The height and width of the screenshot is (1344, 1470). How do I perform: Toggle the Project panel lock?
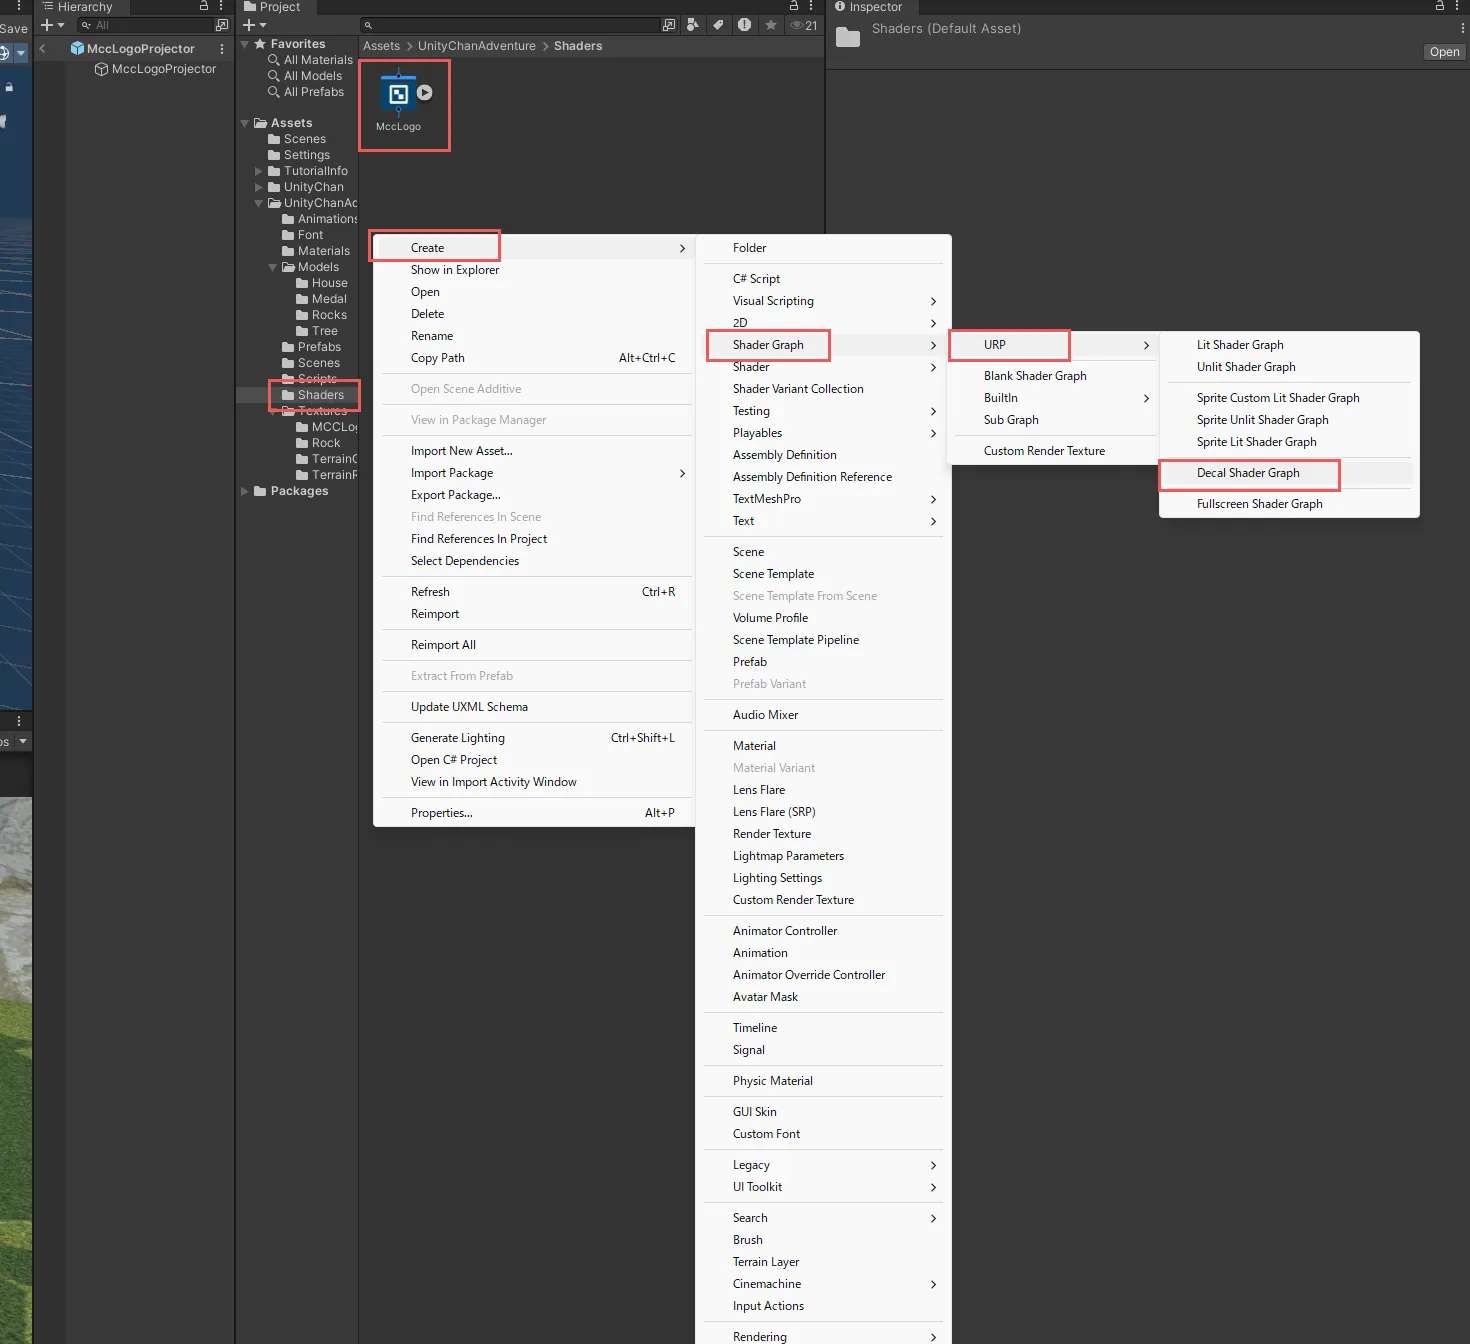coord(794,6)
